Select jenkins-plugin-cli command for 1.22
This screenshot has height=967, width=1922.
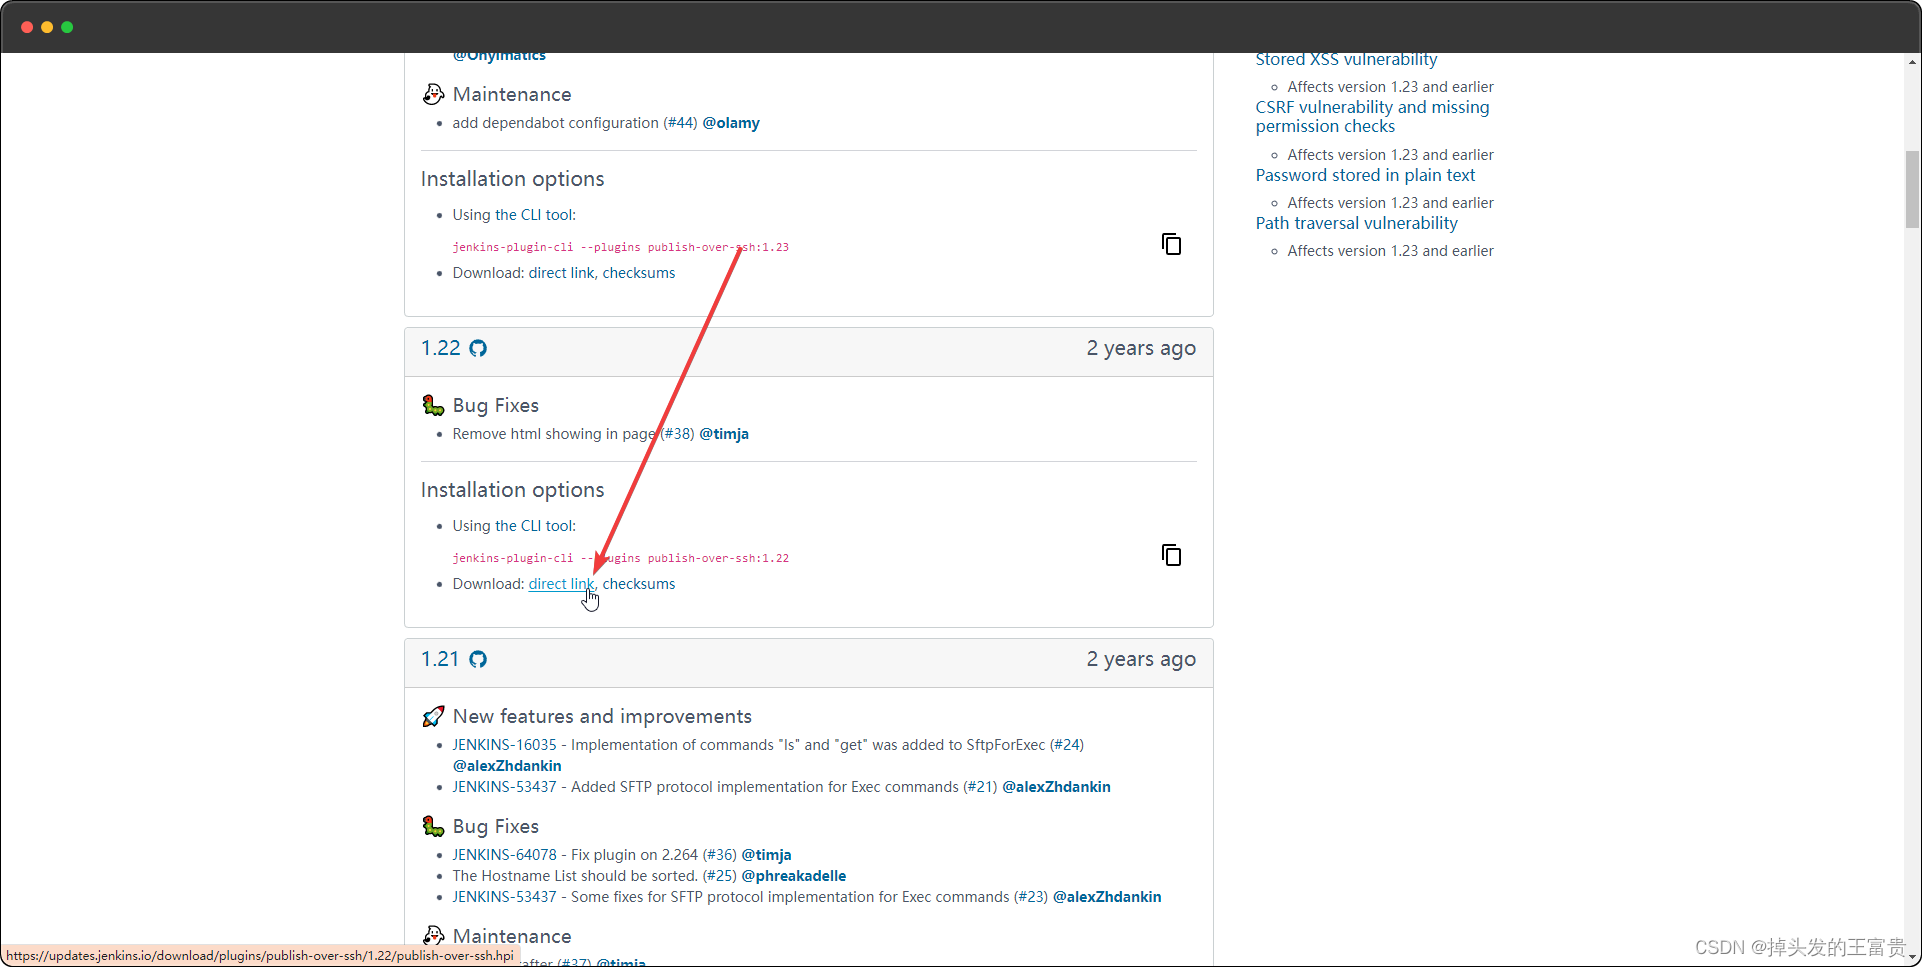[x=620, y=558]
